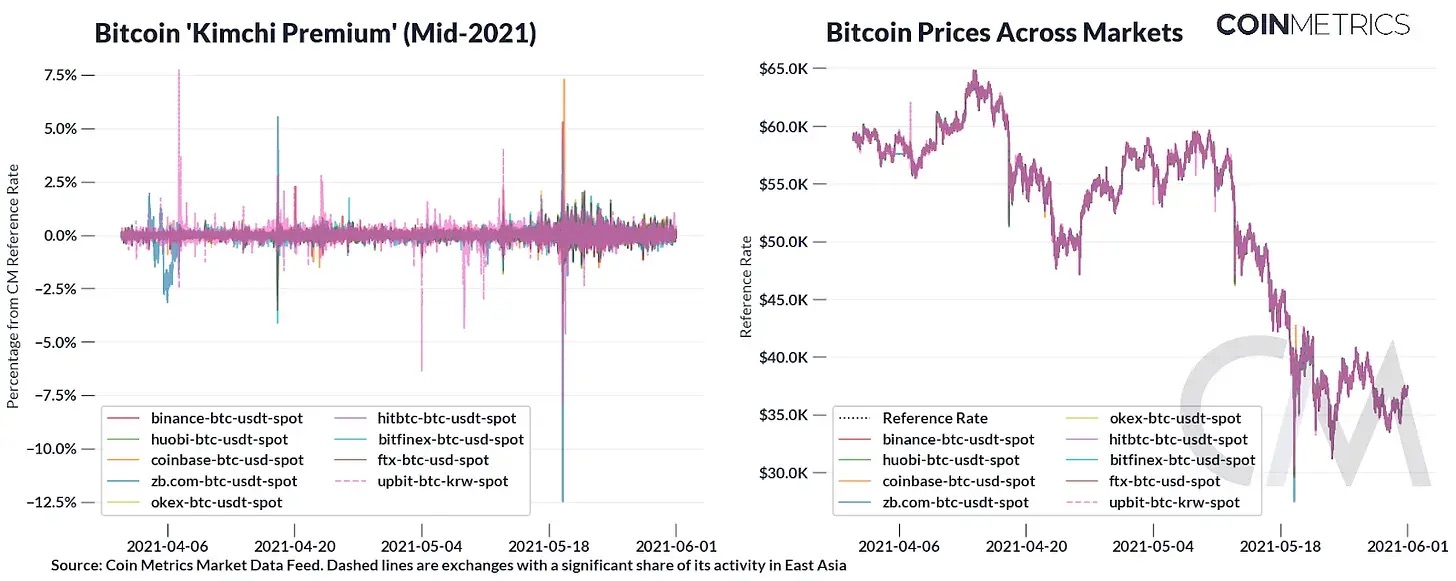This screenshot has height=581, width=1456.
Task: Click bitfinex-btc-usd-spot in Kimchi Premium legend
Action: click(x=451, y=439)
